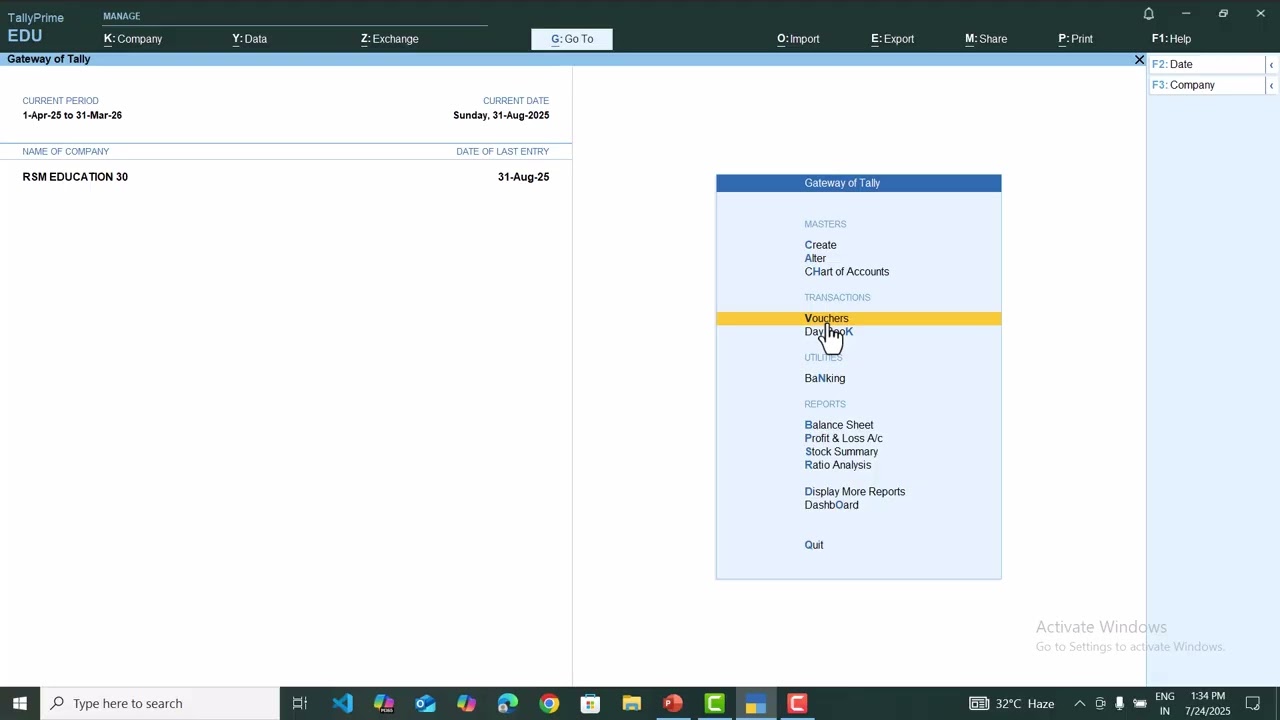Image resolution: width=1280 pixels, height=720 pixels.
Task: Open the DashbOard entry
Action: click(x=832, y=505)
